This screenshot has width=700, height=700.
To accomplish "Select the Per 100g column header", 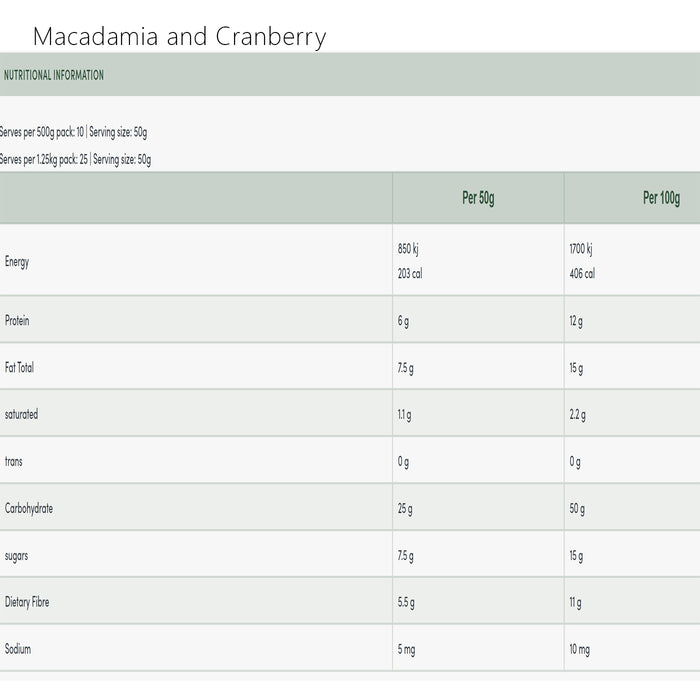I will pyautogui.click(x=661, y=198).
